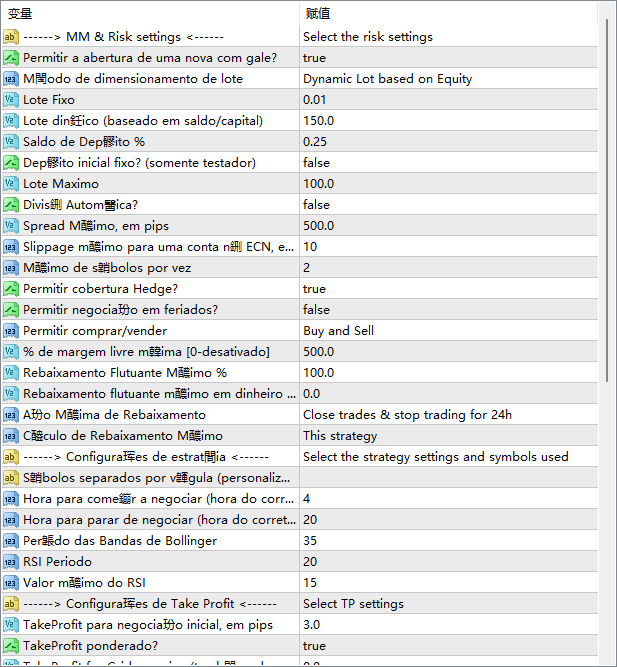Viewport: 617px width, 667px height.
Task: Select the 'RSI Periodo' row label
Action: pos(57,562)
